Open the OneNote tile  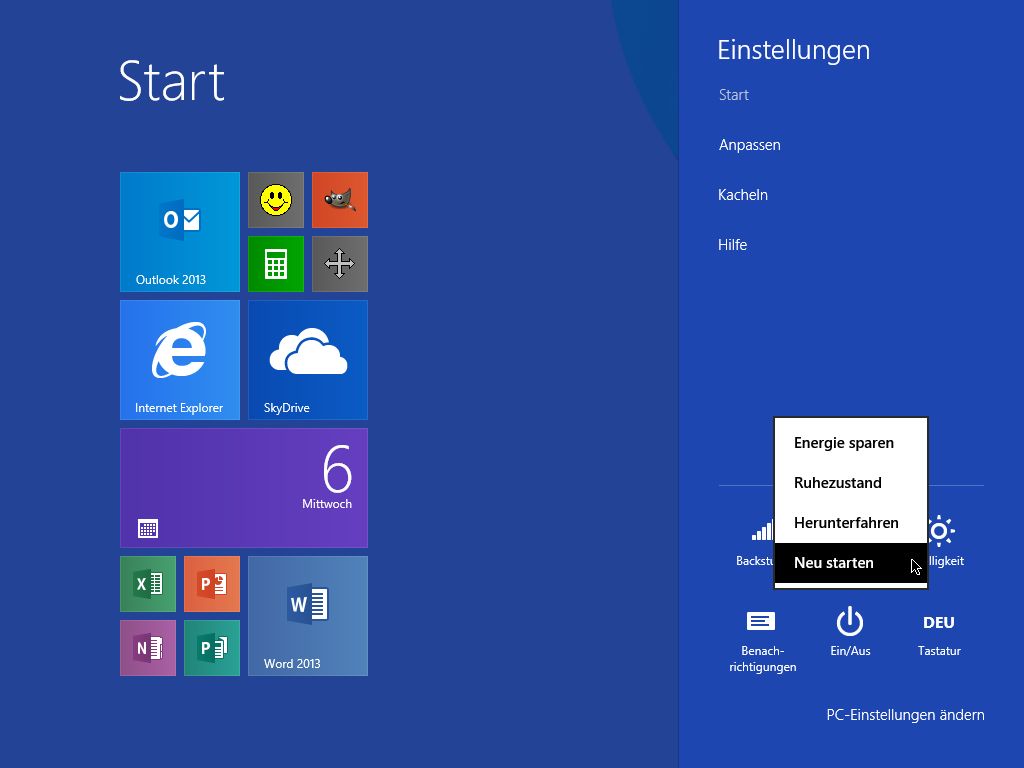pos(148,648)
